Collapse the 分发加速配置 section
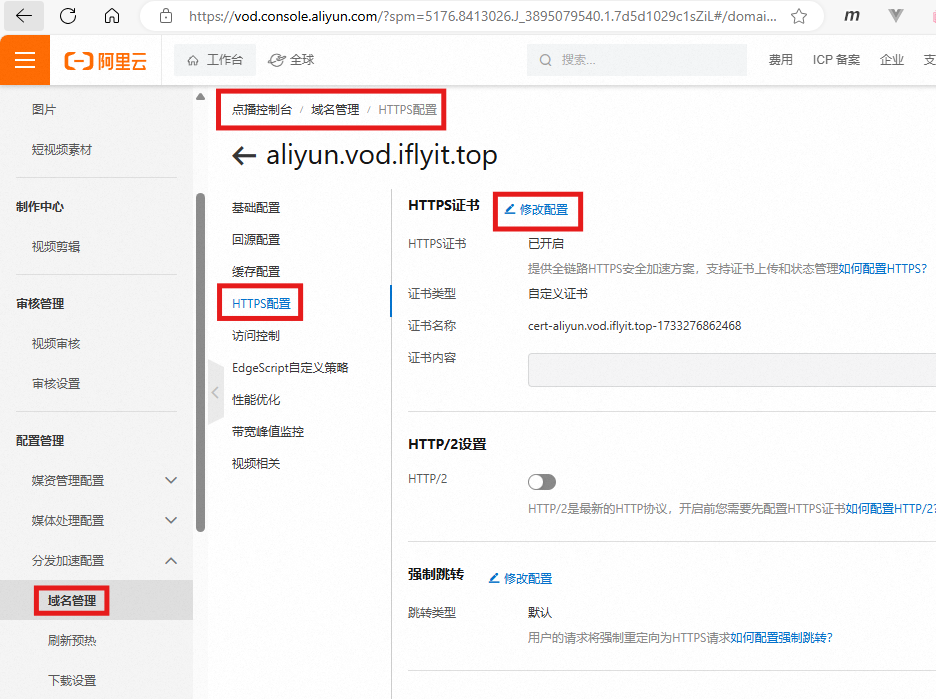 coord(171,561)
